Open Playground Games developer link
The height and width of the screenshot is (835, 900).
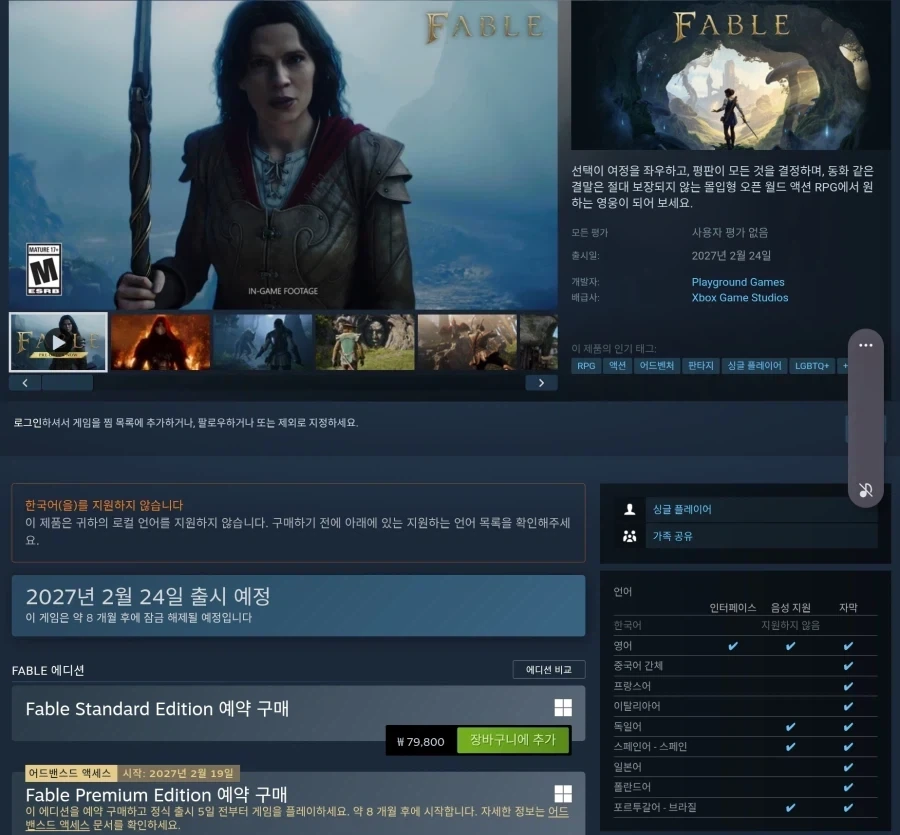pyautogui.click(x=738, y=282)
